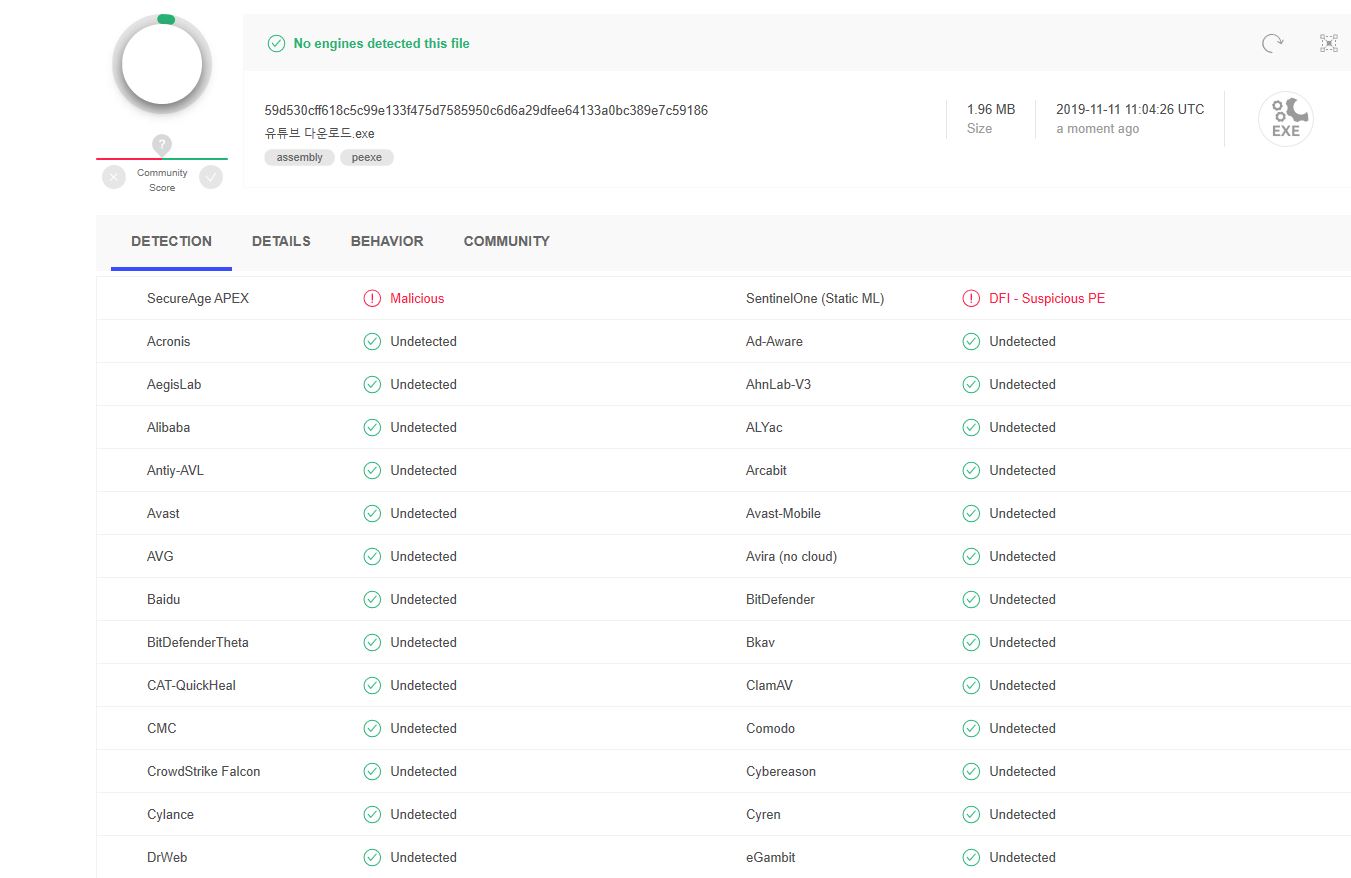
Task: Click the community score question mark
Action: click(162, 145)
